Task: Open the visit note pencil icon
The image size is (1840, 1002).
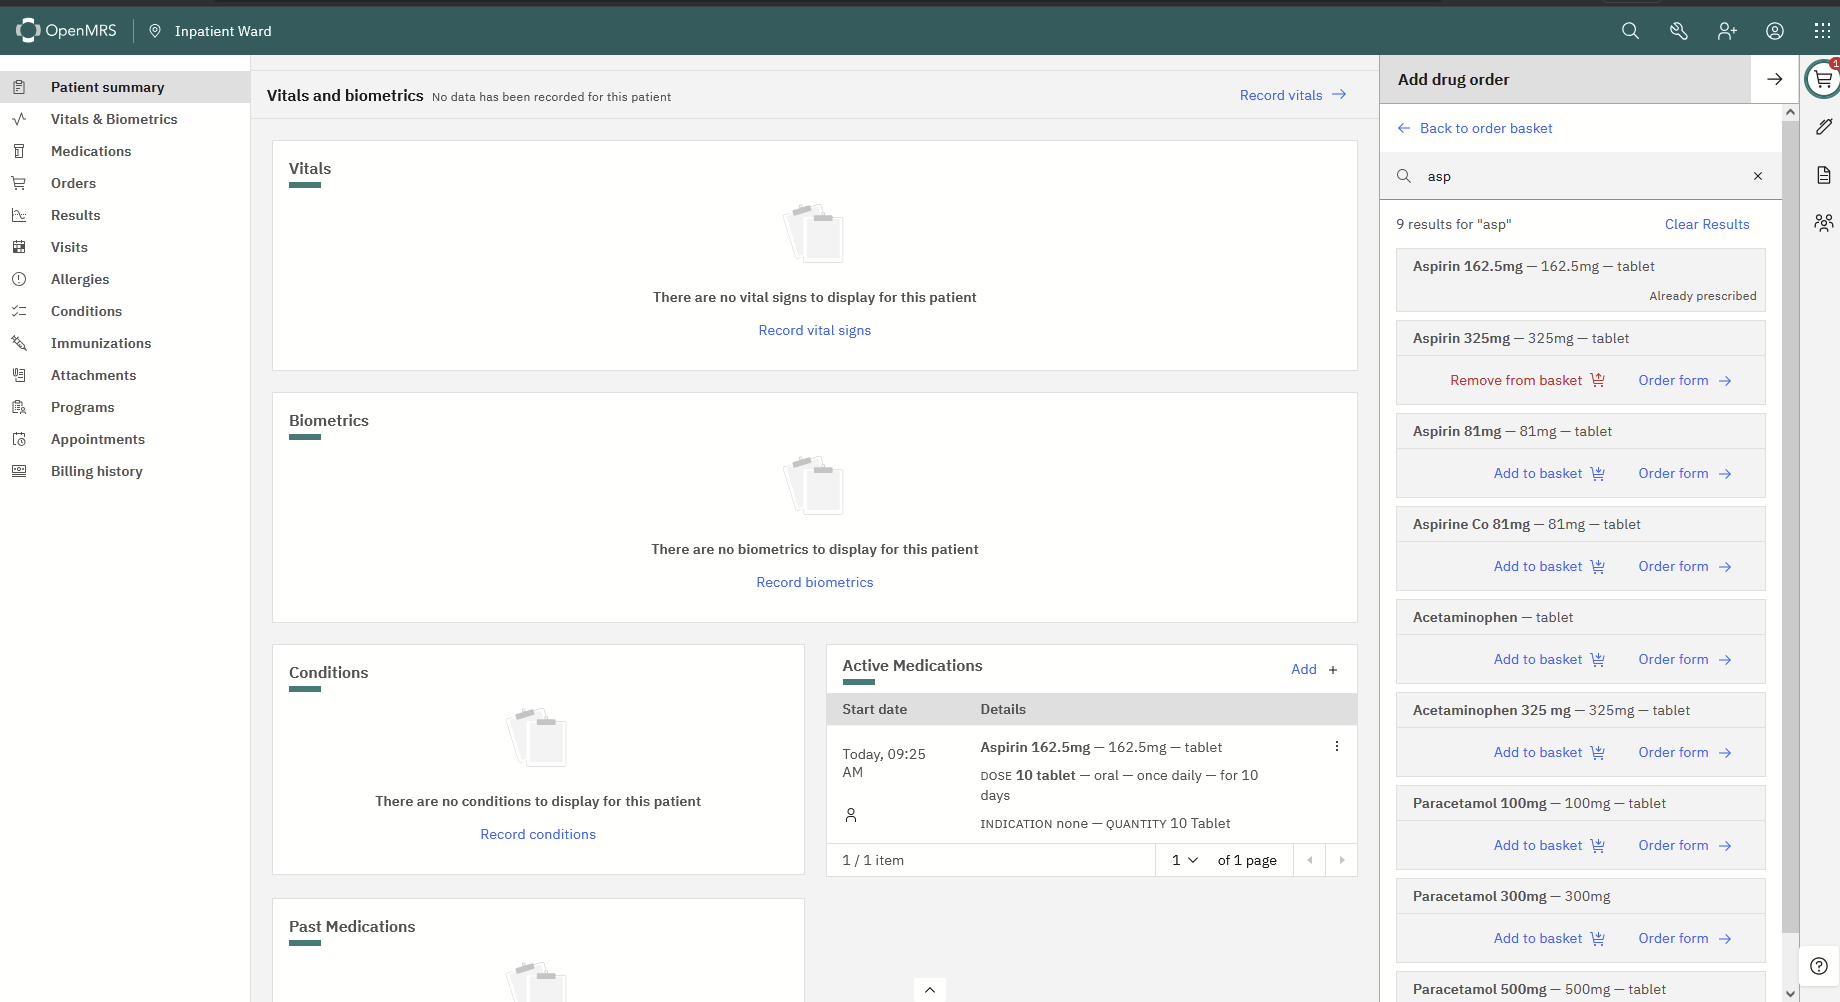Action: click(1823, 127)
